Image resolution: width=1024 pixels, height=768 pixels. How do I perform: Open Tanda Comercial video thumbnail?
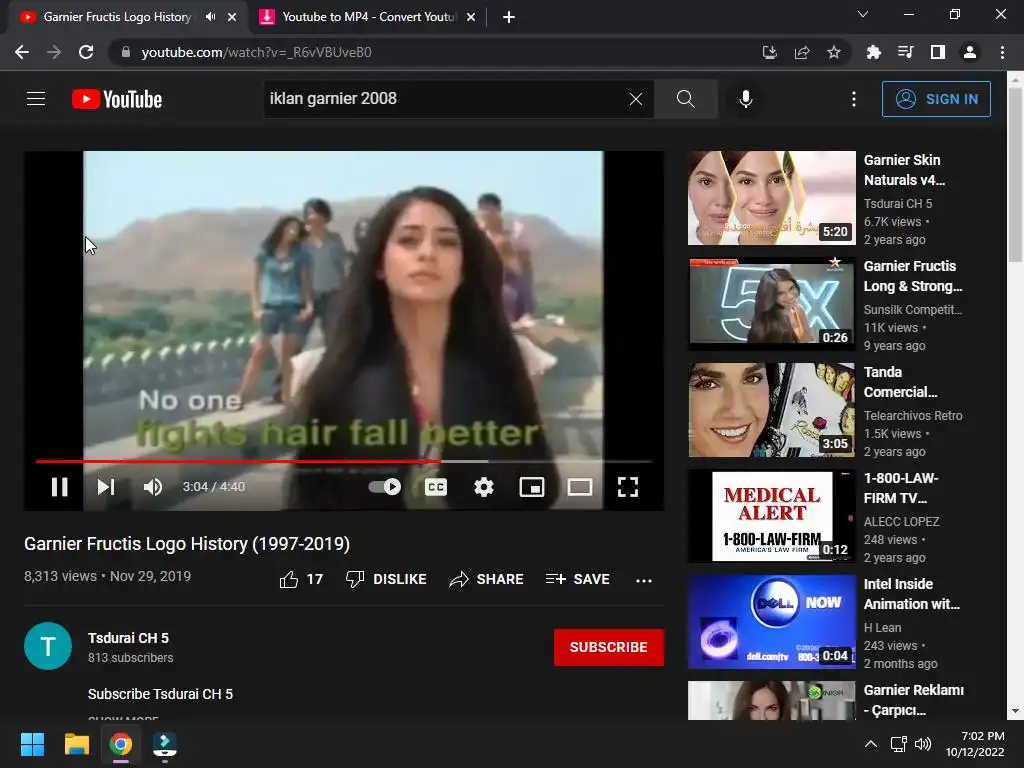(772, 409)
